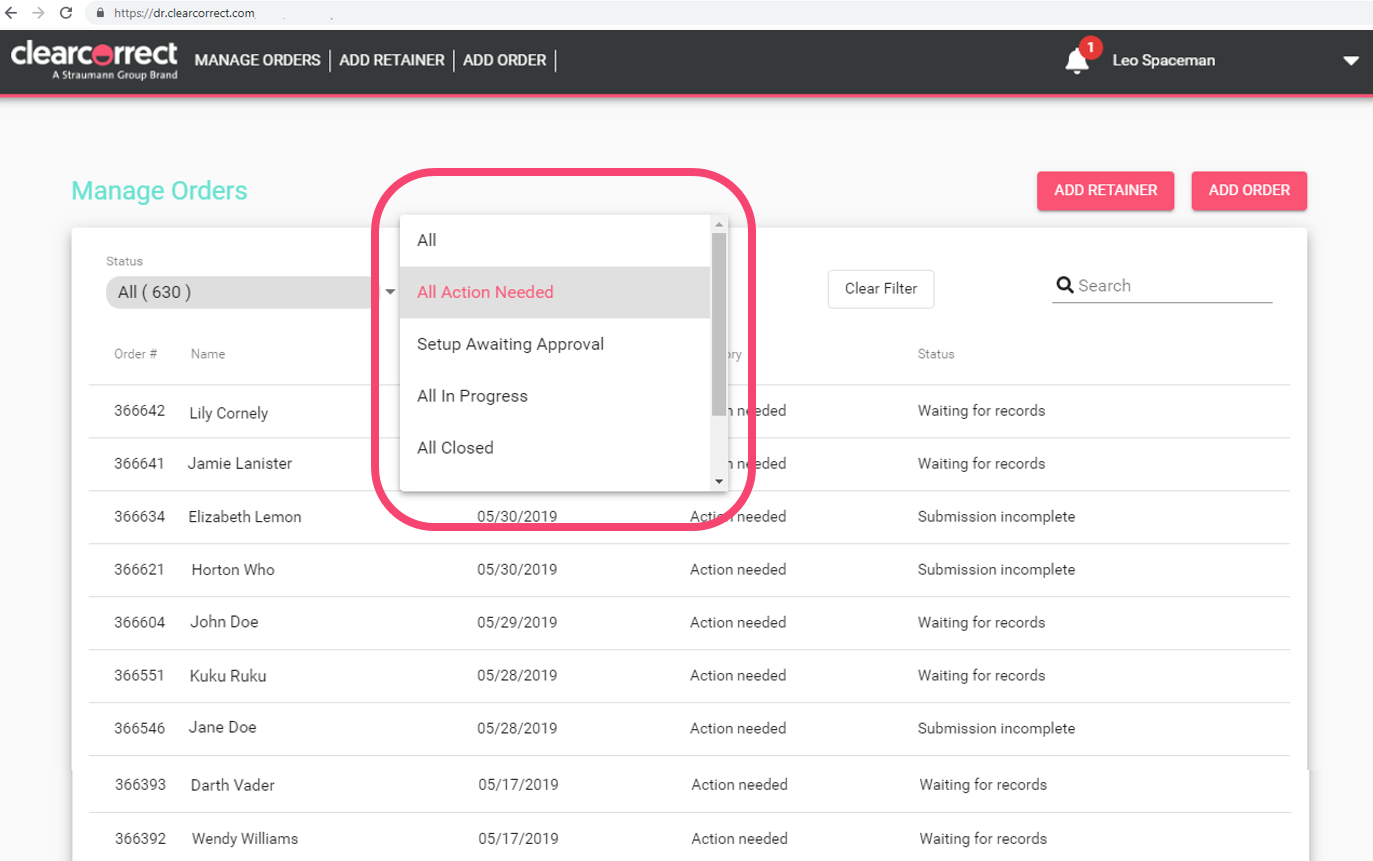Open the Status filter dropdown arrow
1373x861 pixels.
tap(390, 291)
